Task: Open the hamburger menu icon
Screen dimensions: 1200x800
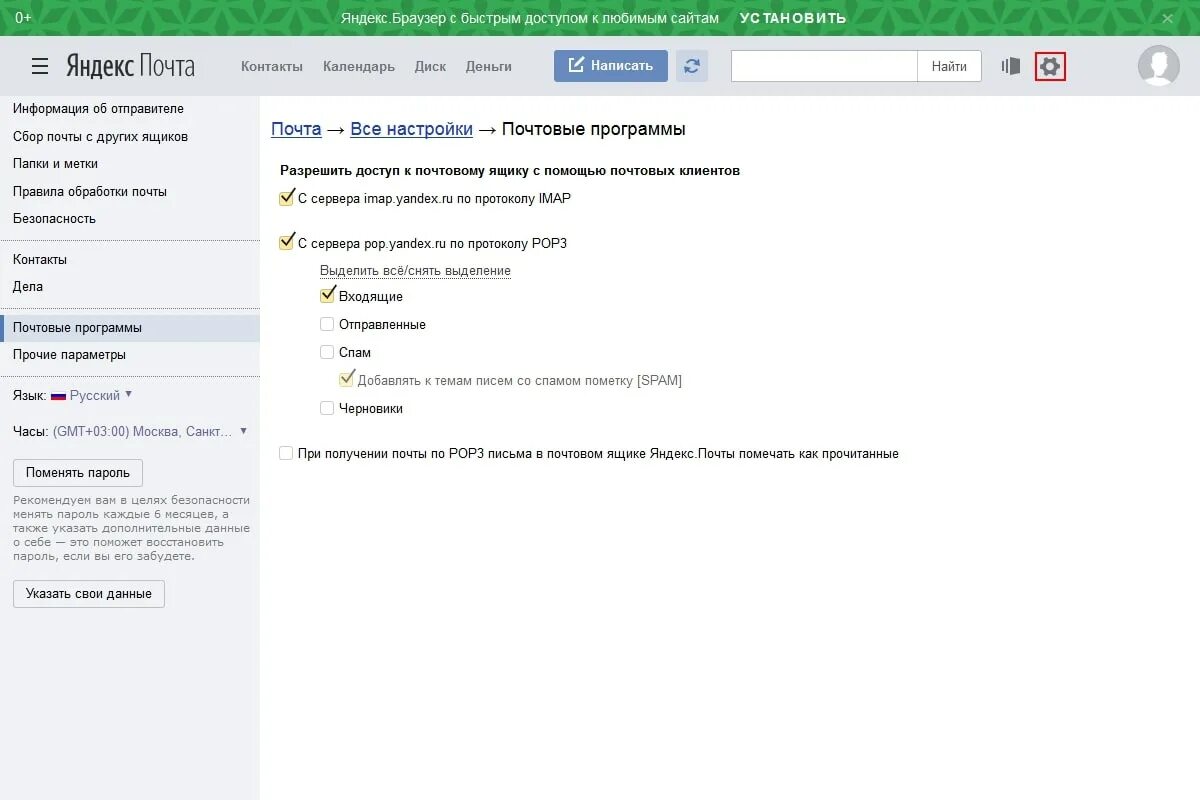Action: coord(40,66)
